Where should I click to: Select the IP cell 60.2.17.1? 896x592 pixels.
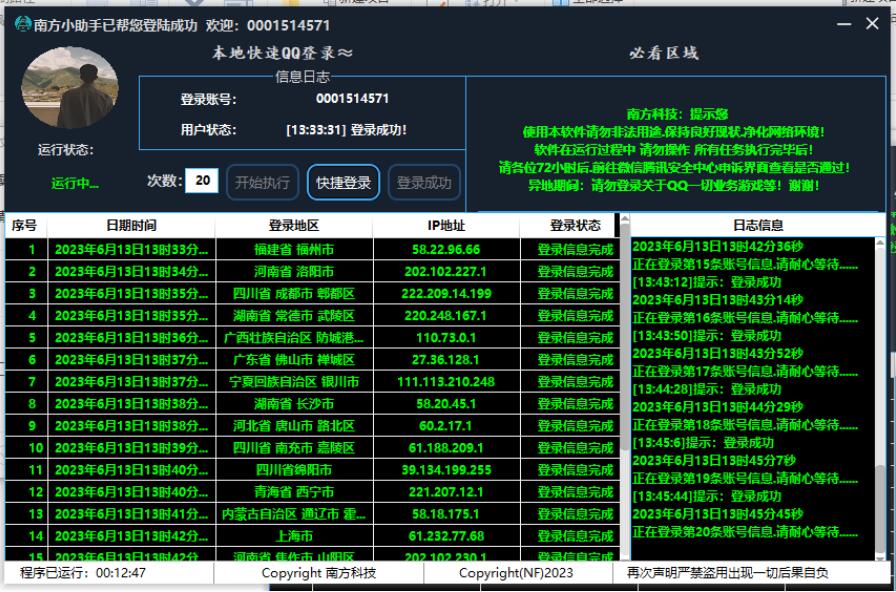click(x=446, y=426)
